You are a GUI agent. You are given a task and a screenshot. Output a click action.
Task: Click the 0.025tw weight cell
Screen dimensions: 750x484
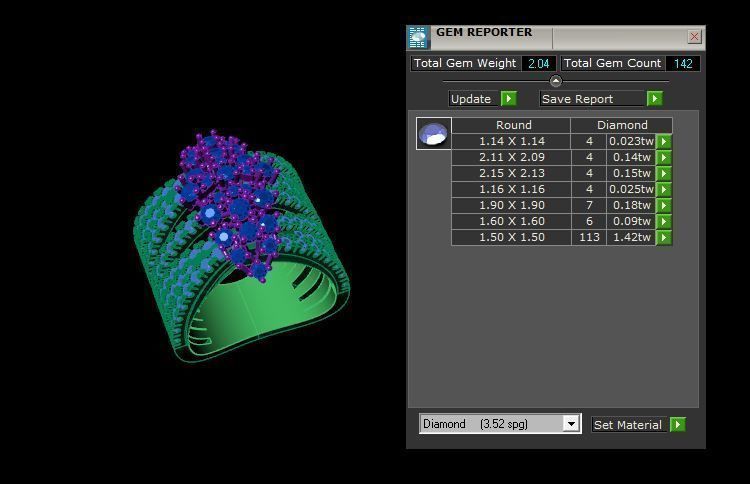631,189
